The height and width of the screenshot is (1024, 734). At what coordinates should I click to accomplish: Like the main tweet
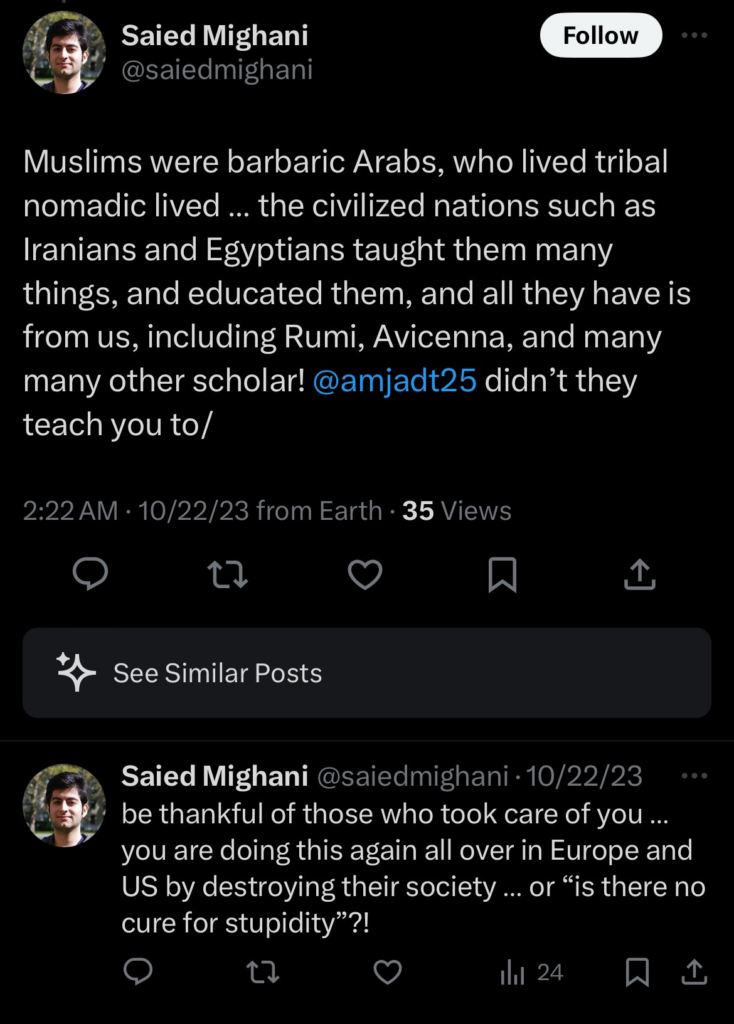(365, 574)
